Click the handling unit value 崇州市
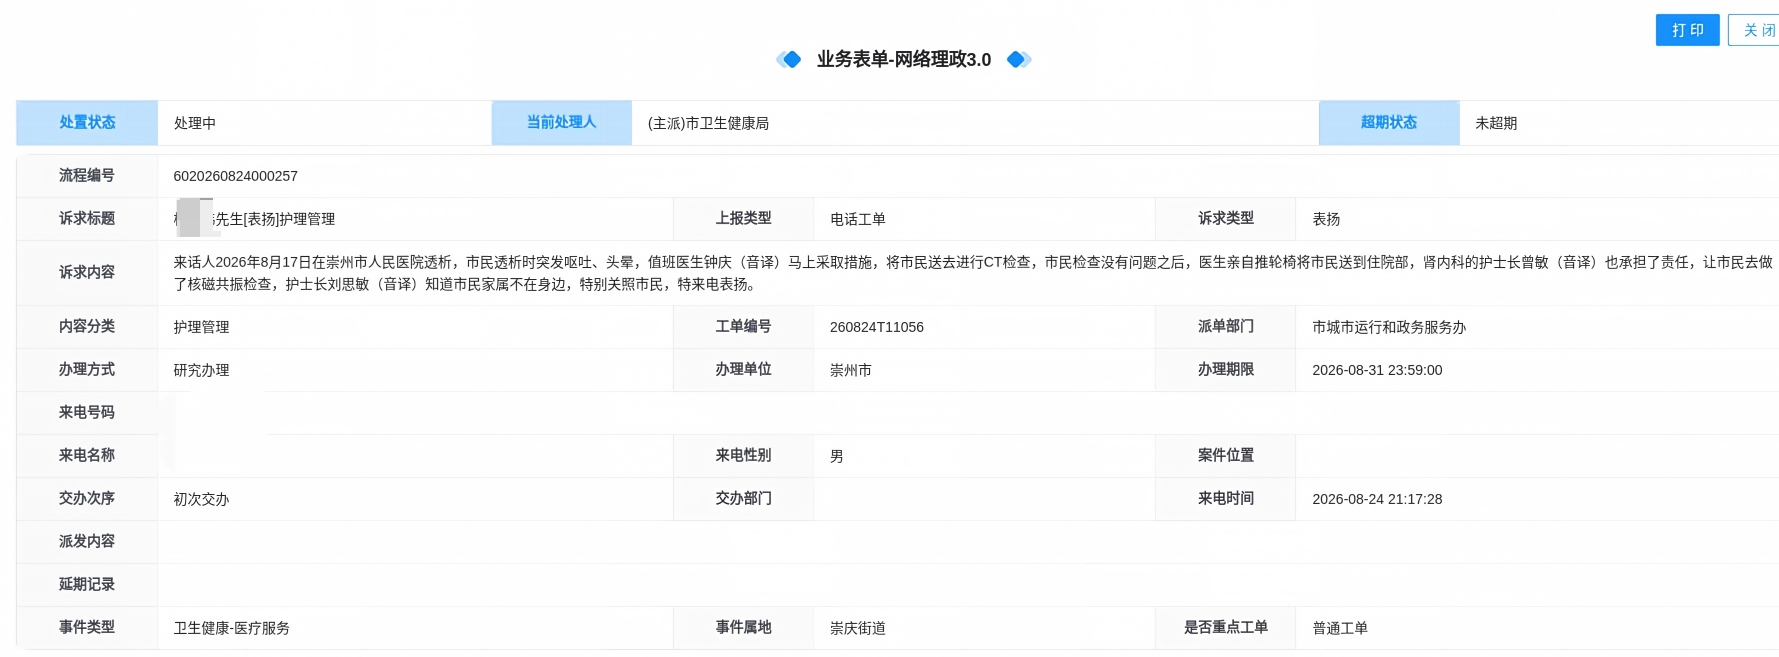 [x=851, y=370]
